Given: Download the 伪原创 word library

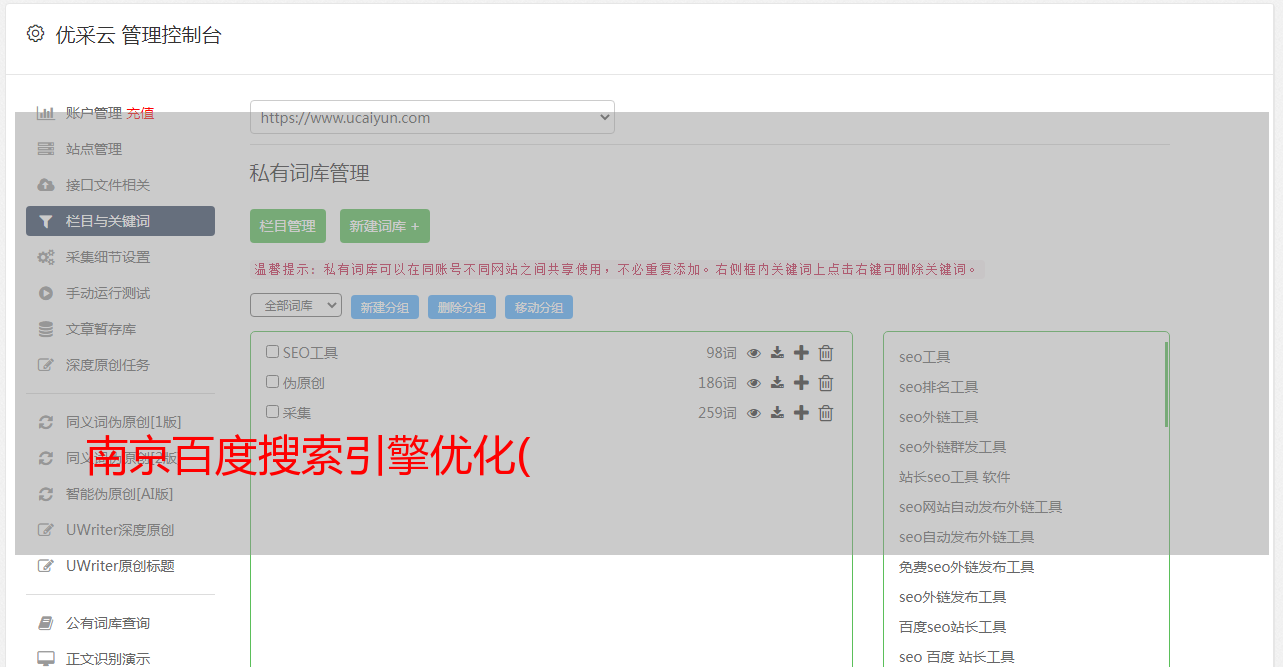Looking at the screenshot, I should 777,383.
